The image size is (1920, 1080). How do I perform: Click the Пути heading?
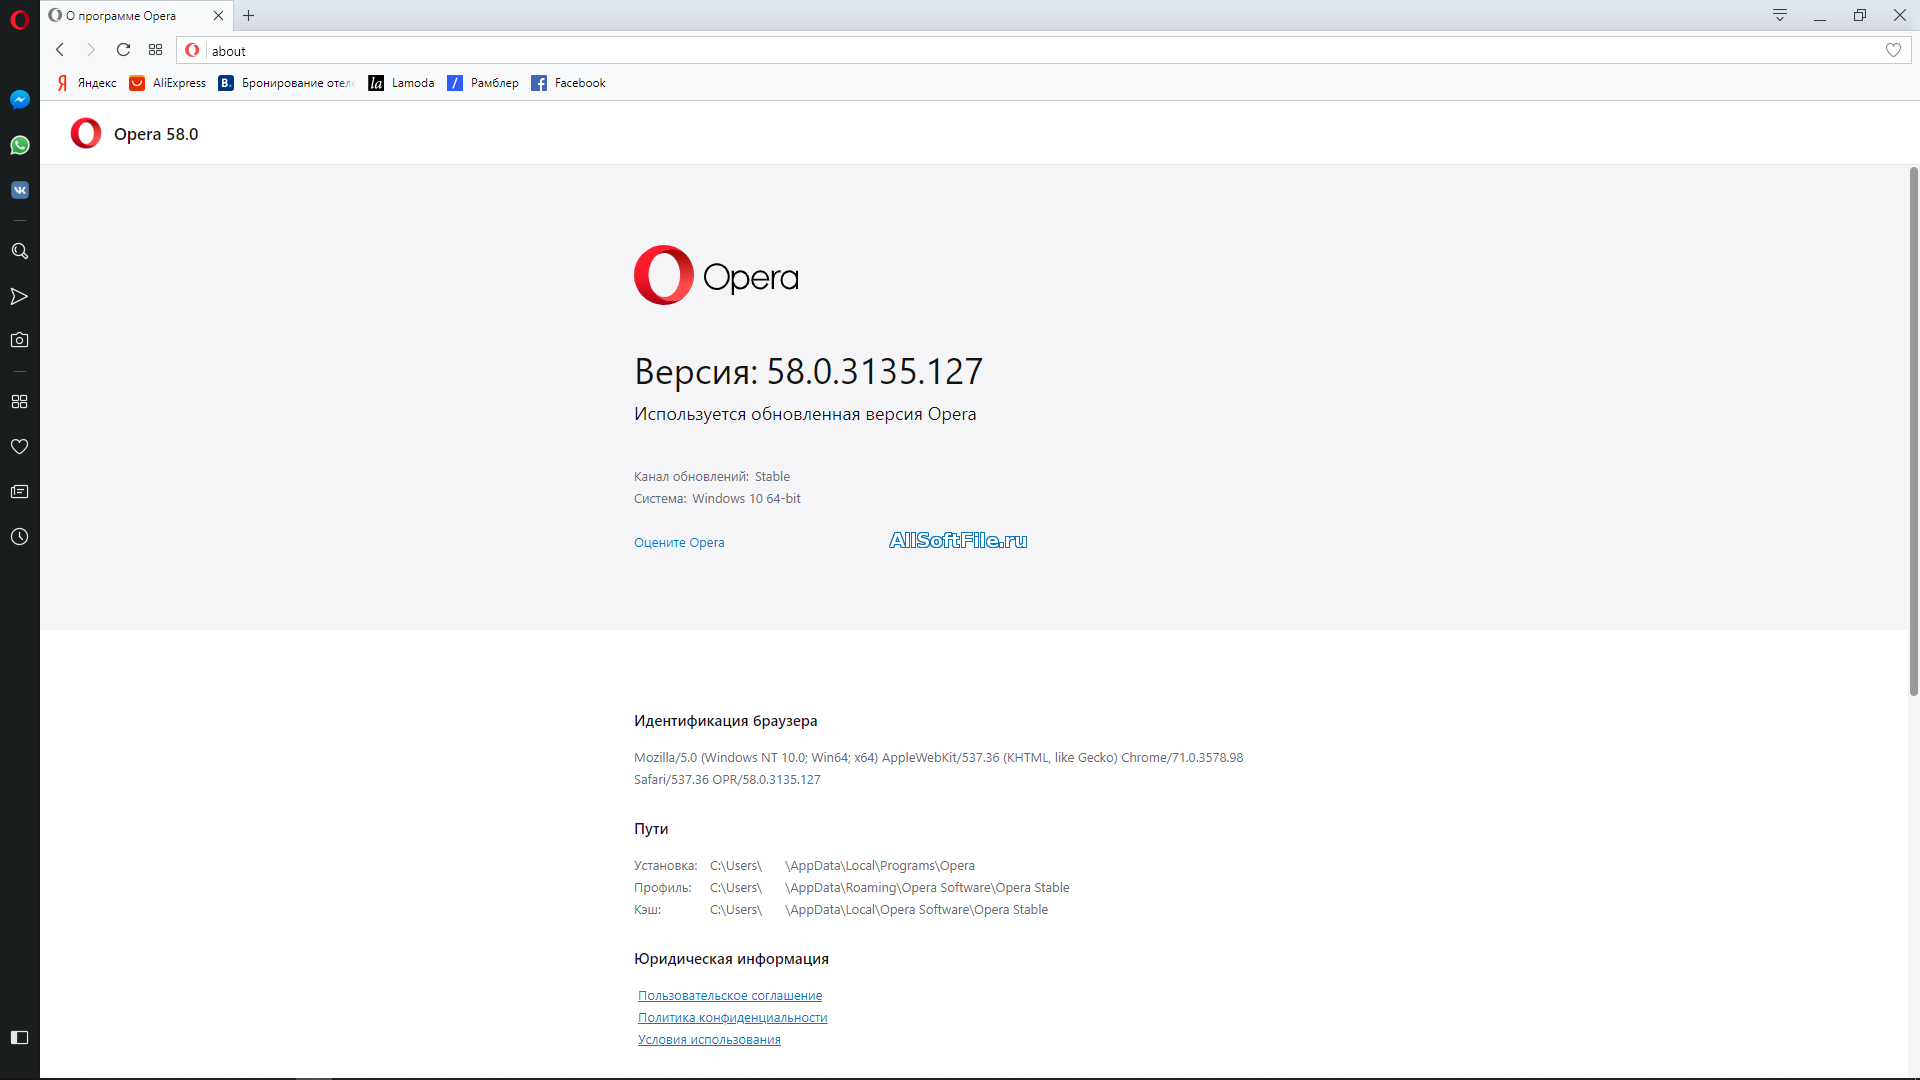coord(651,829)
